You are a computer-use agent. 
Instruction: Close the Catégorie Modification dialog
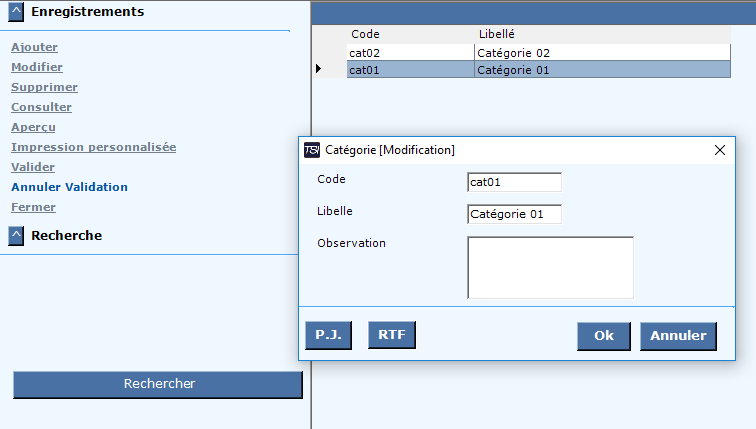(x=719, y=150)
